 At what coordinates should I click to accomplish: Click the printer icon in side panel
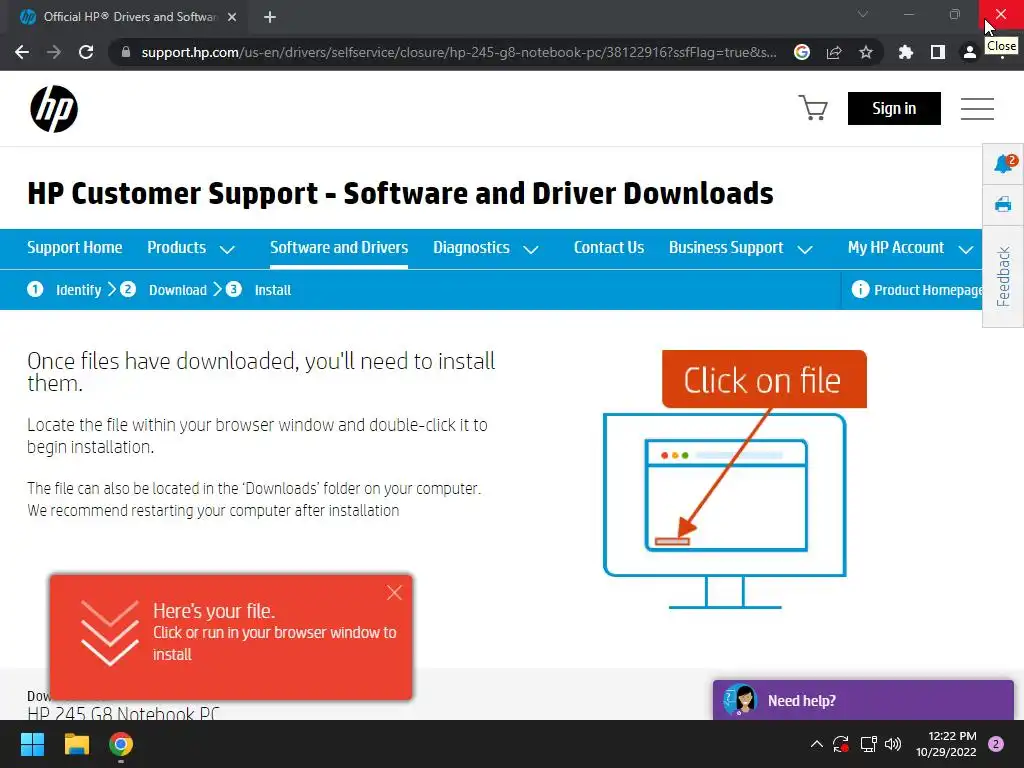click(1003, 205)
